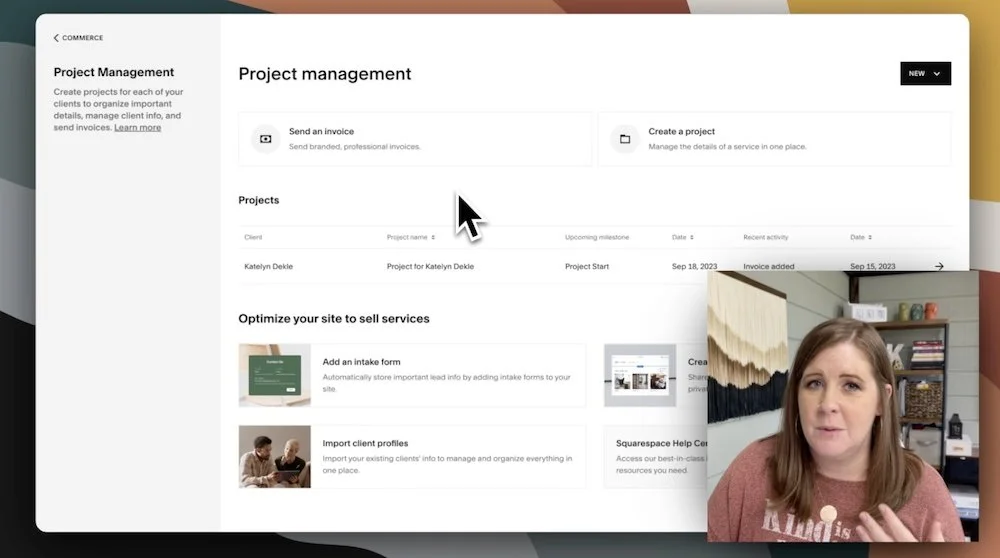Click 'Optimize your site to sell services' heading

coord(334,319)
